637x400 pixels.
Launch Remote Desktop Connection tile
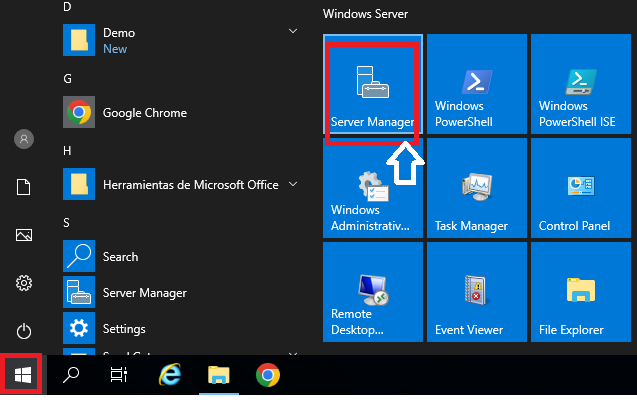click(373, 292)
